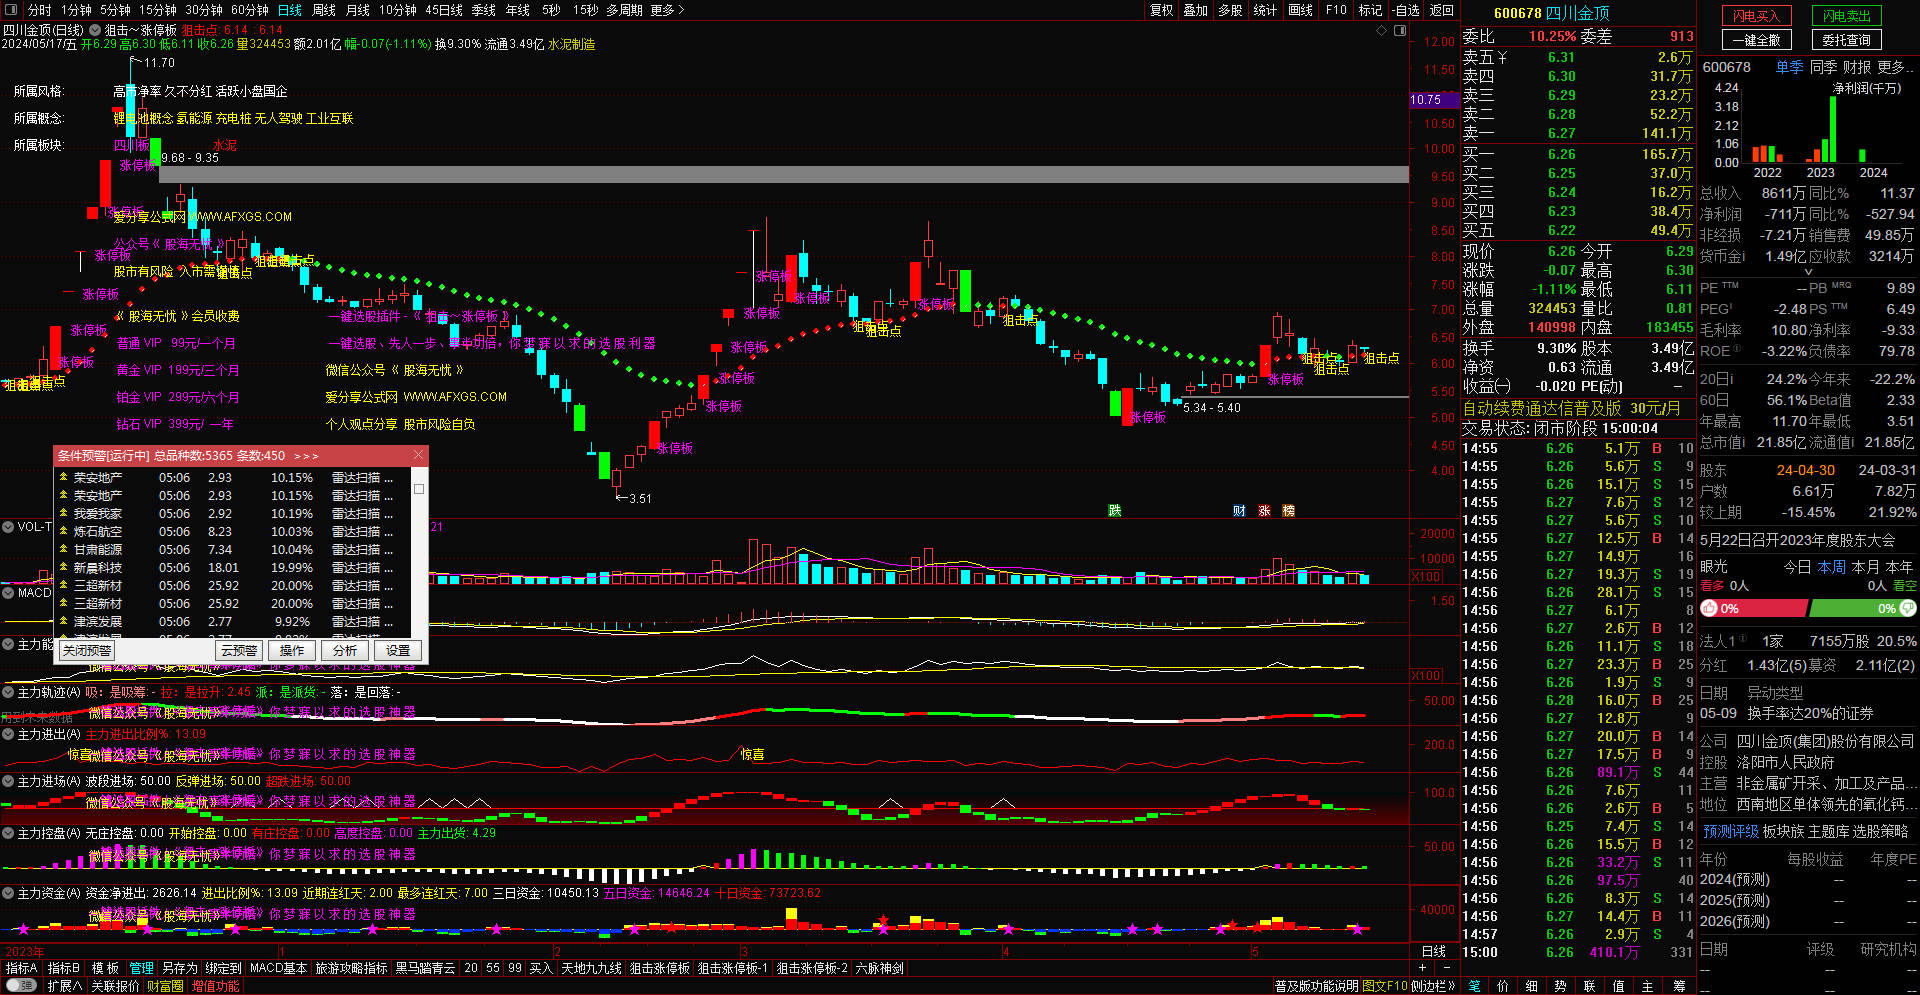Click the red-green 0% sentiment bar
The height and width of the screenshot is (995, 1920).
click(x=1808, y=609)
